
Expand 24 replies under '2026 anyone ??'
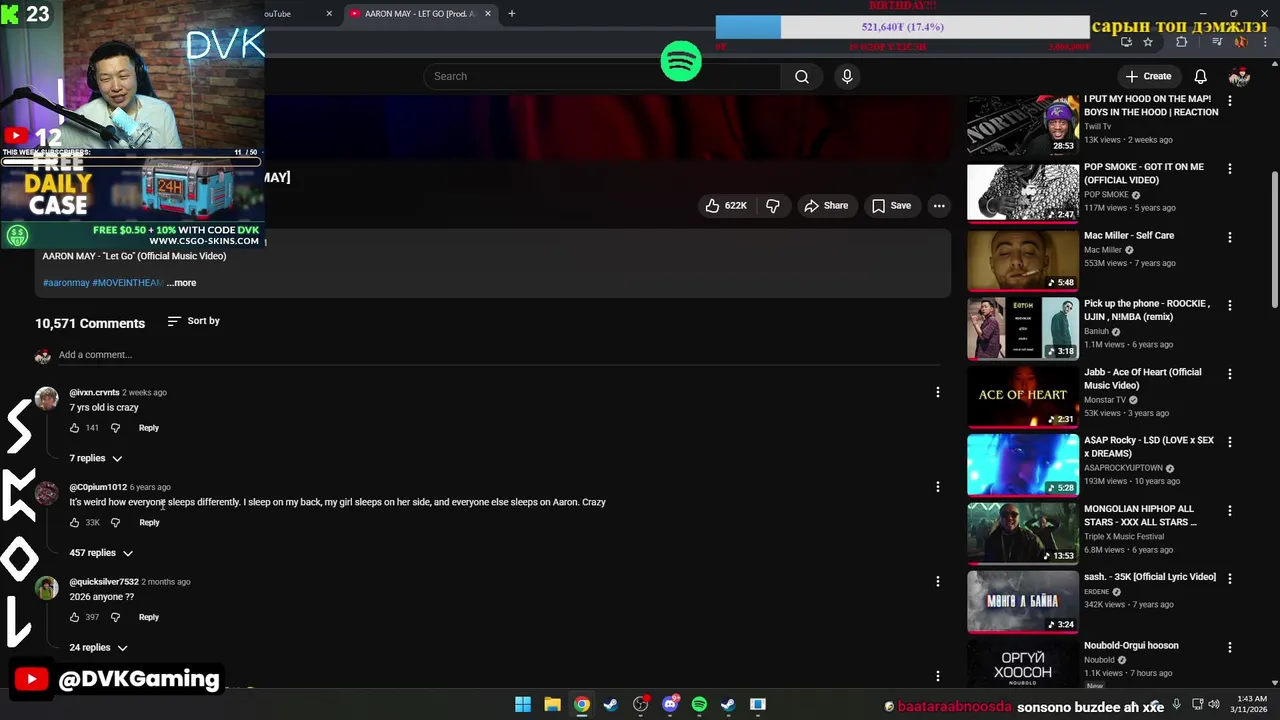[98, 648]
